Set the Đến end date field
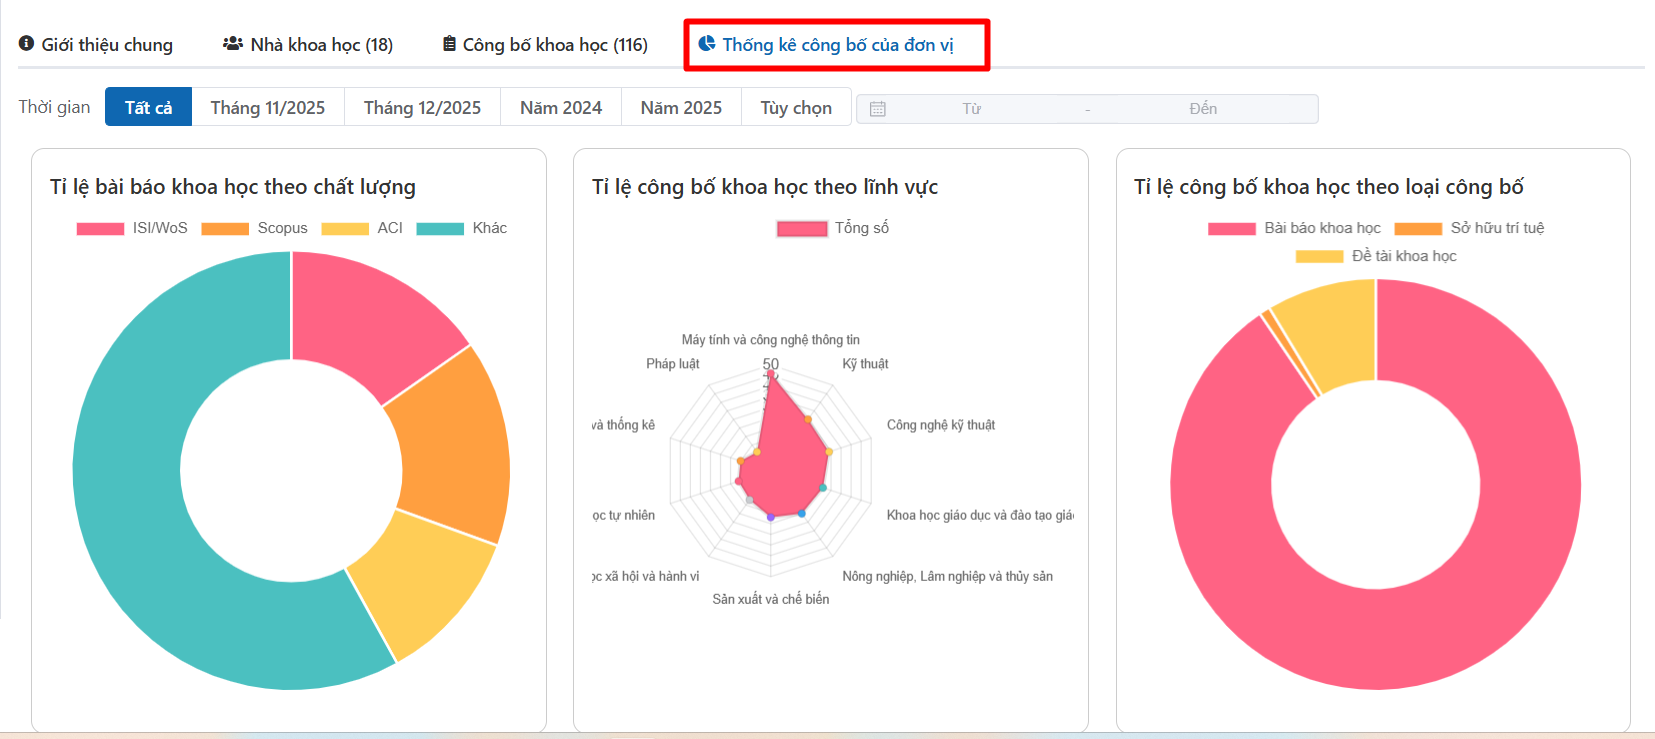Viewport: 1655px width, 739px height. pyautogui.click(x=1202, y=109)
